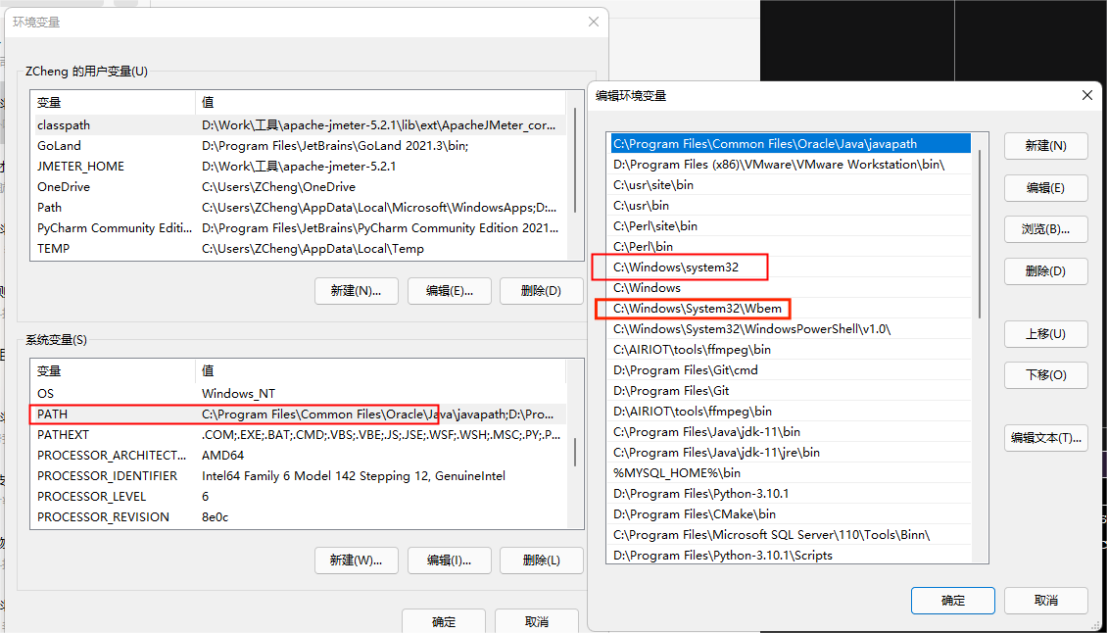
Task: Move entry up with 上移(U)
Action: (1045, 334)
